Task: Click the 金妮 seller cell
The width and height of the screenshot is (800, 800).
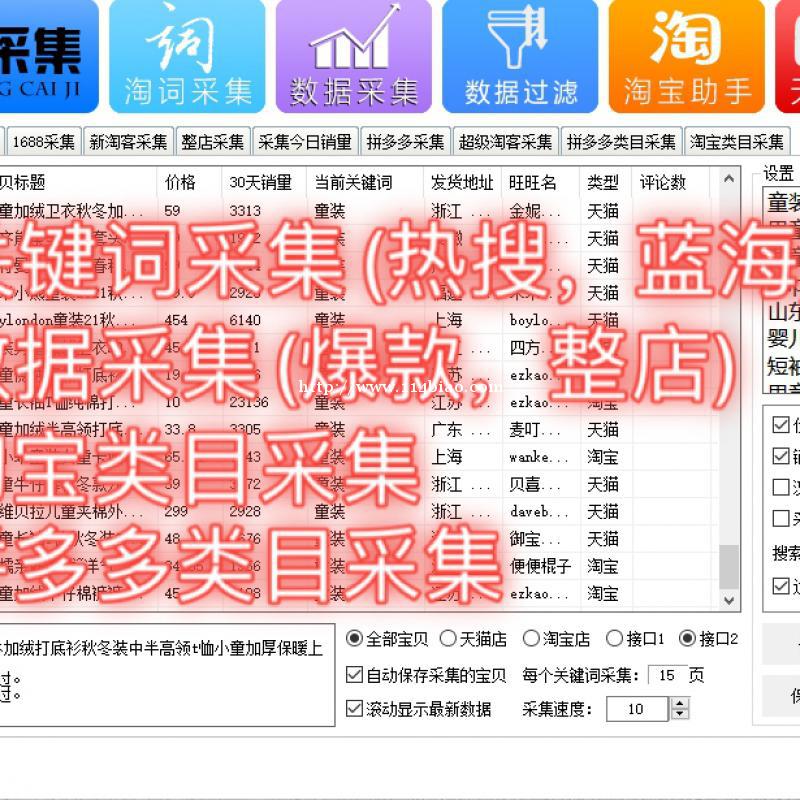Action: [x=540, y=211]
